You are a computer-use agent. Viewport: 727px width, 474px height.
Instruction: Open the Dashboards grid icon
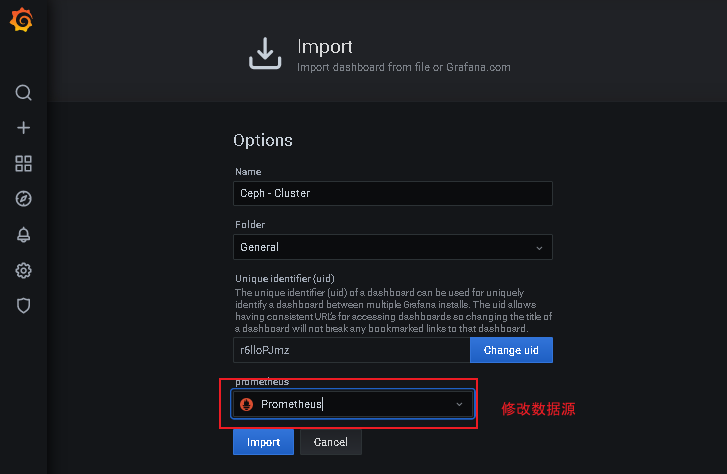tap(23, 163)
